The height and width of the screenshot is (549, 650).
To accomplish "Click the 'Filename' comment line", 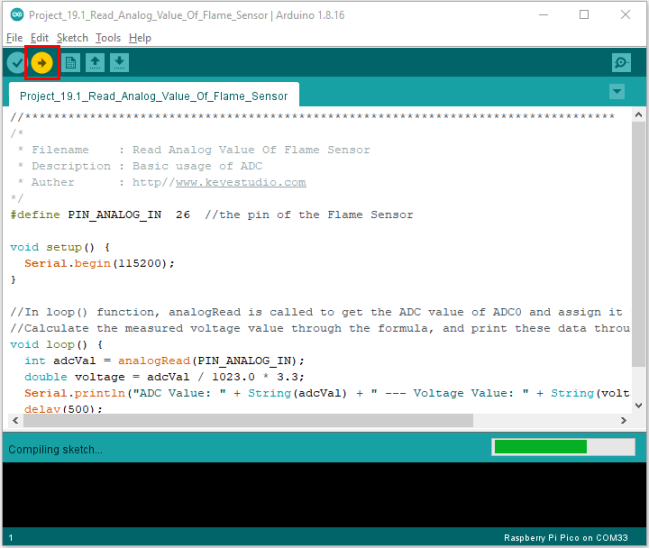I will 194,150.
